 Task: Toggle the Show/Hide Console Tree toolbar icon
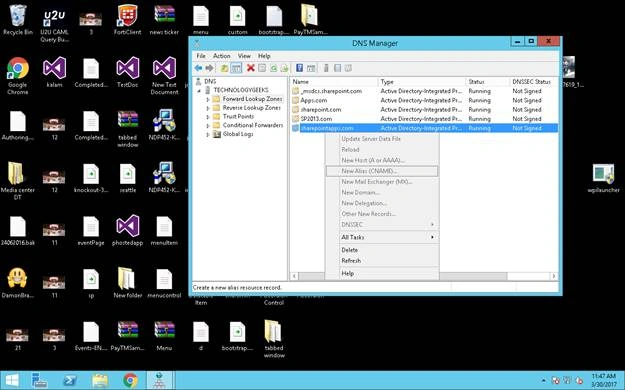coord(236,68)
